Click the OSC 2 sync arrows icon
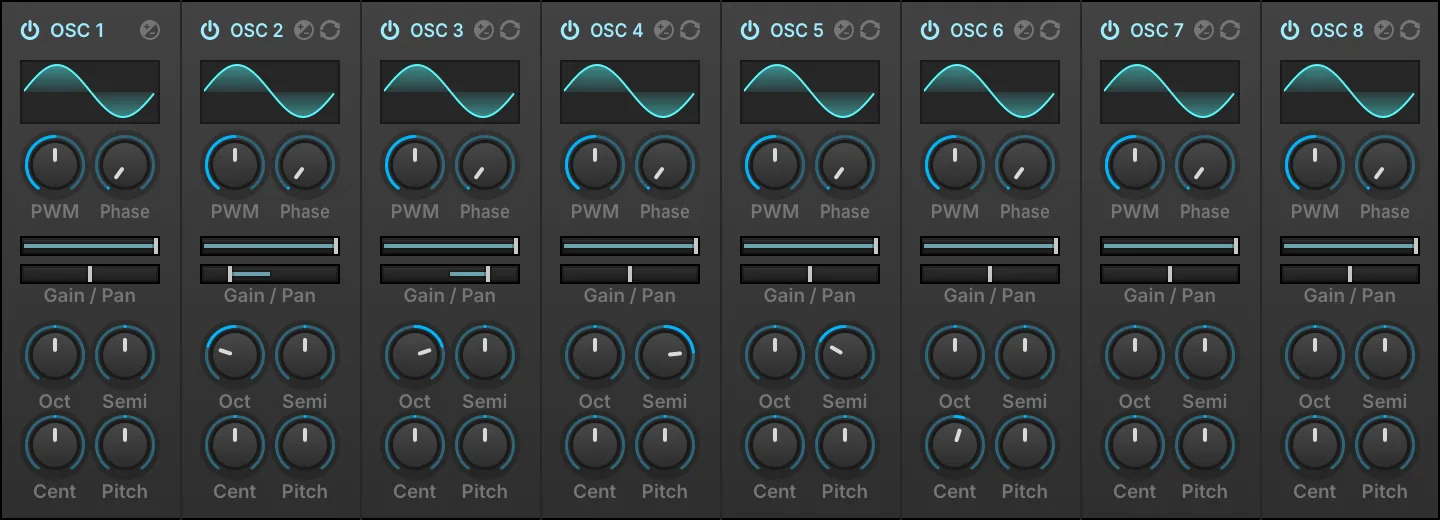The width and height of the screenshot is (1440, 520). [330, 31]
